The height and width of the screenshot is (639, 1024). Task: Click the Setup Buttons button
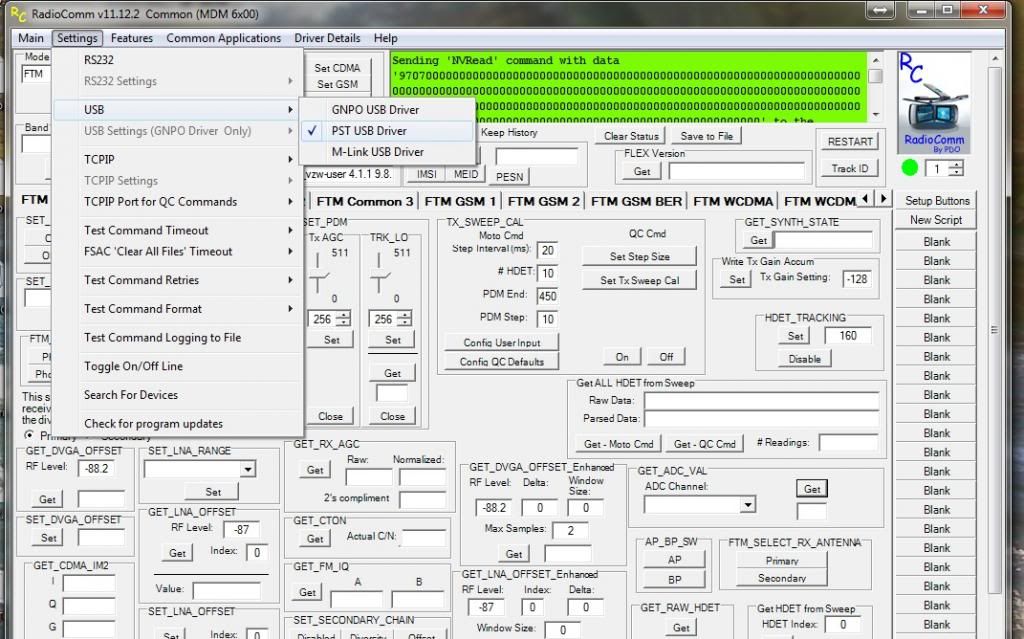tap(937, 201)
